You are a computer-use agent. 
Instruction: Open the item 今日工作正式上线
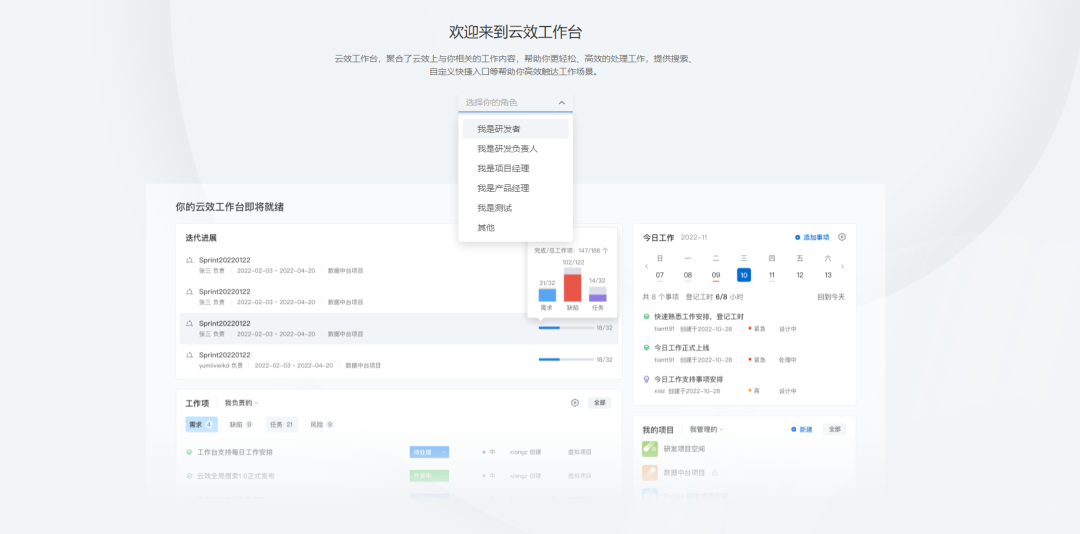[x=681, y=348]
